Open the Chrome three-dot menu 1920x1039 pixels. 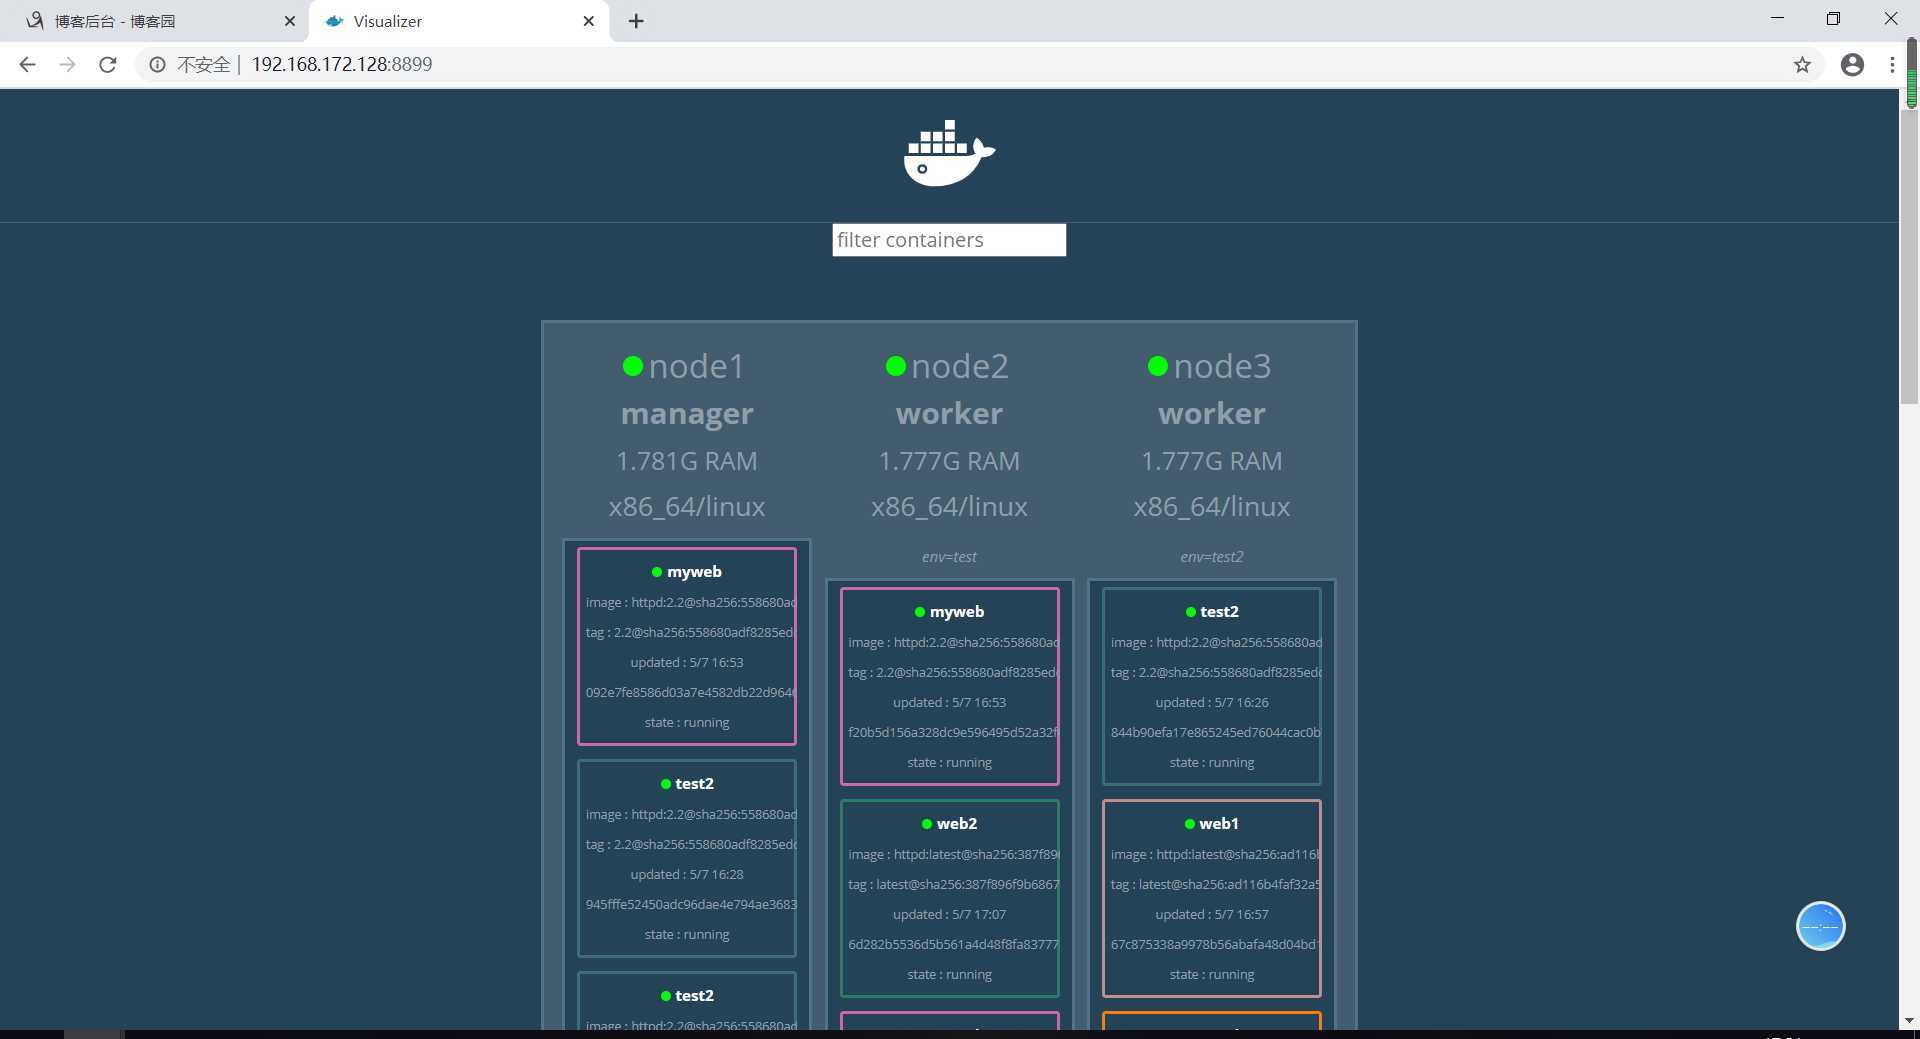click(x=1892, y=64)
